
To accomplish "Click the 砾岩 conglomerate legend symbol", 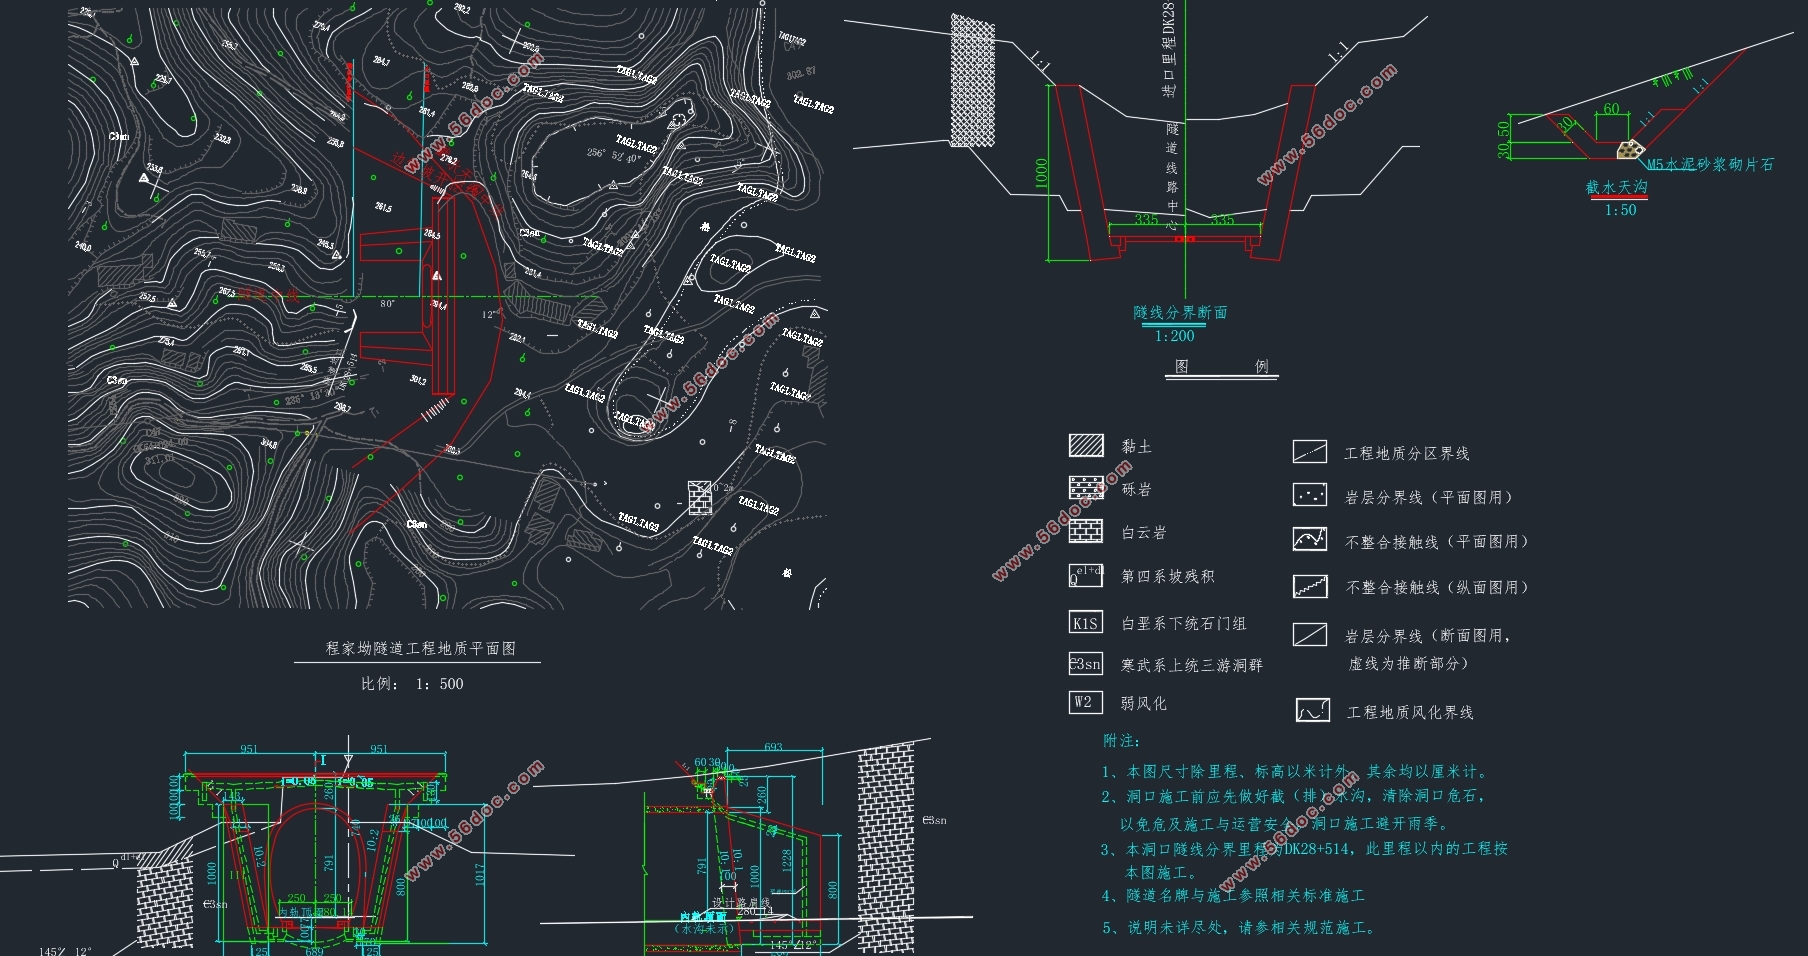I will (1086, 488).
